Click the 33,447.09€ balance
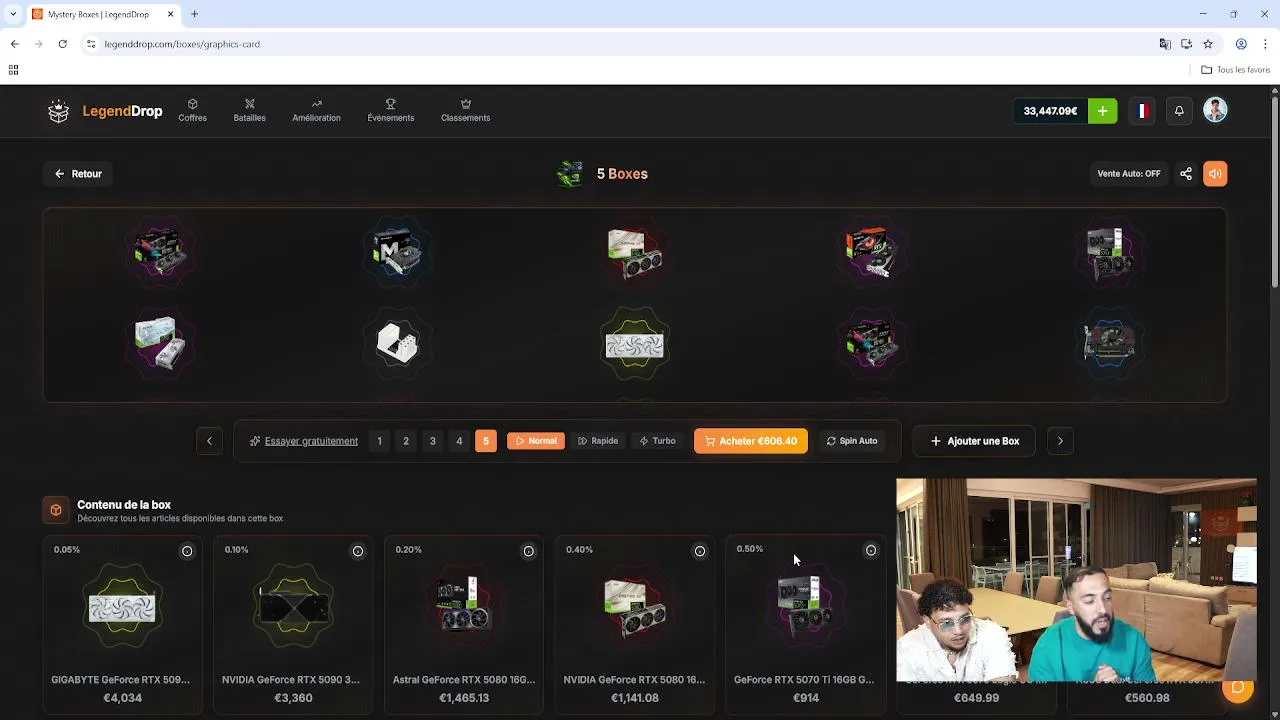 point(1050,111)
